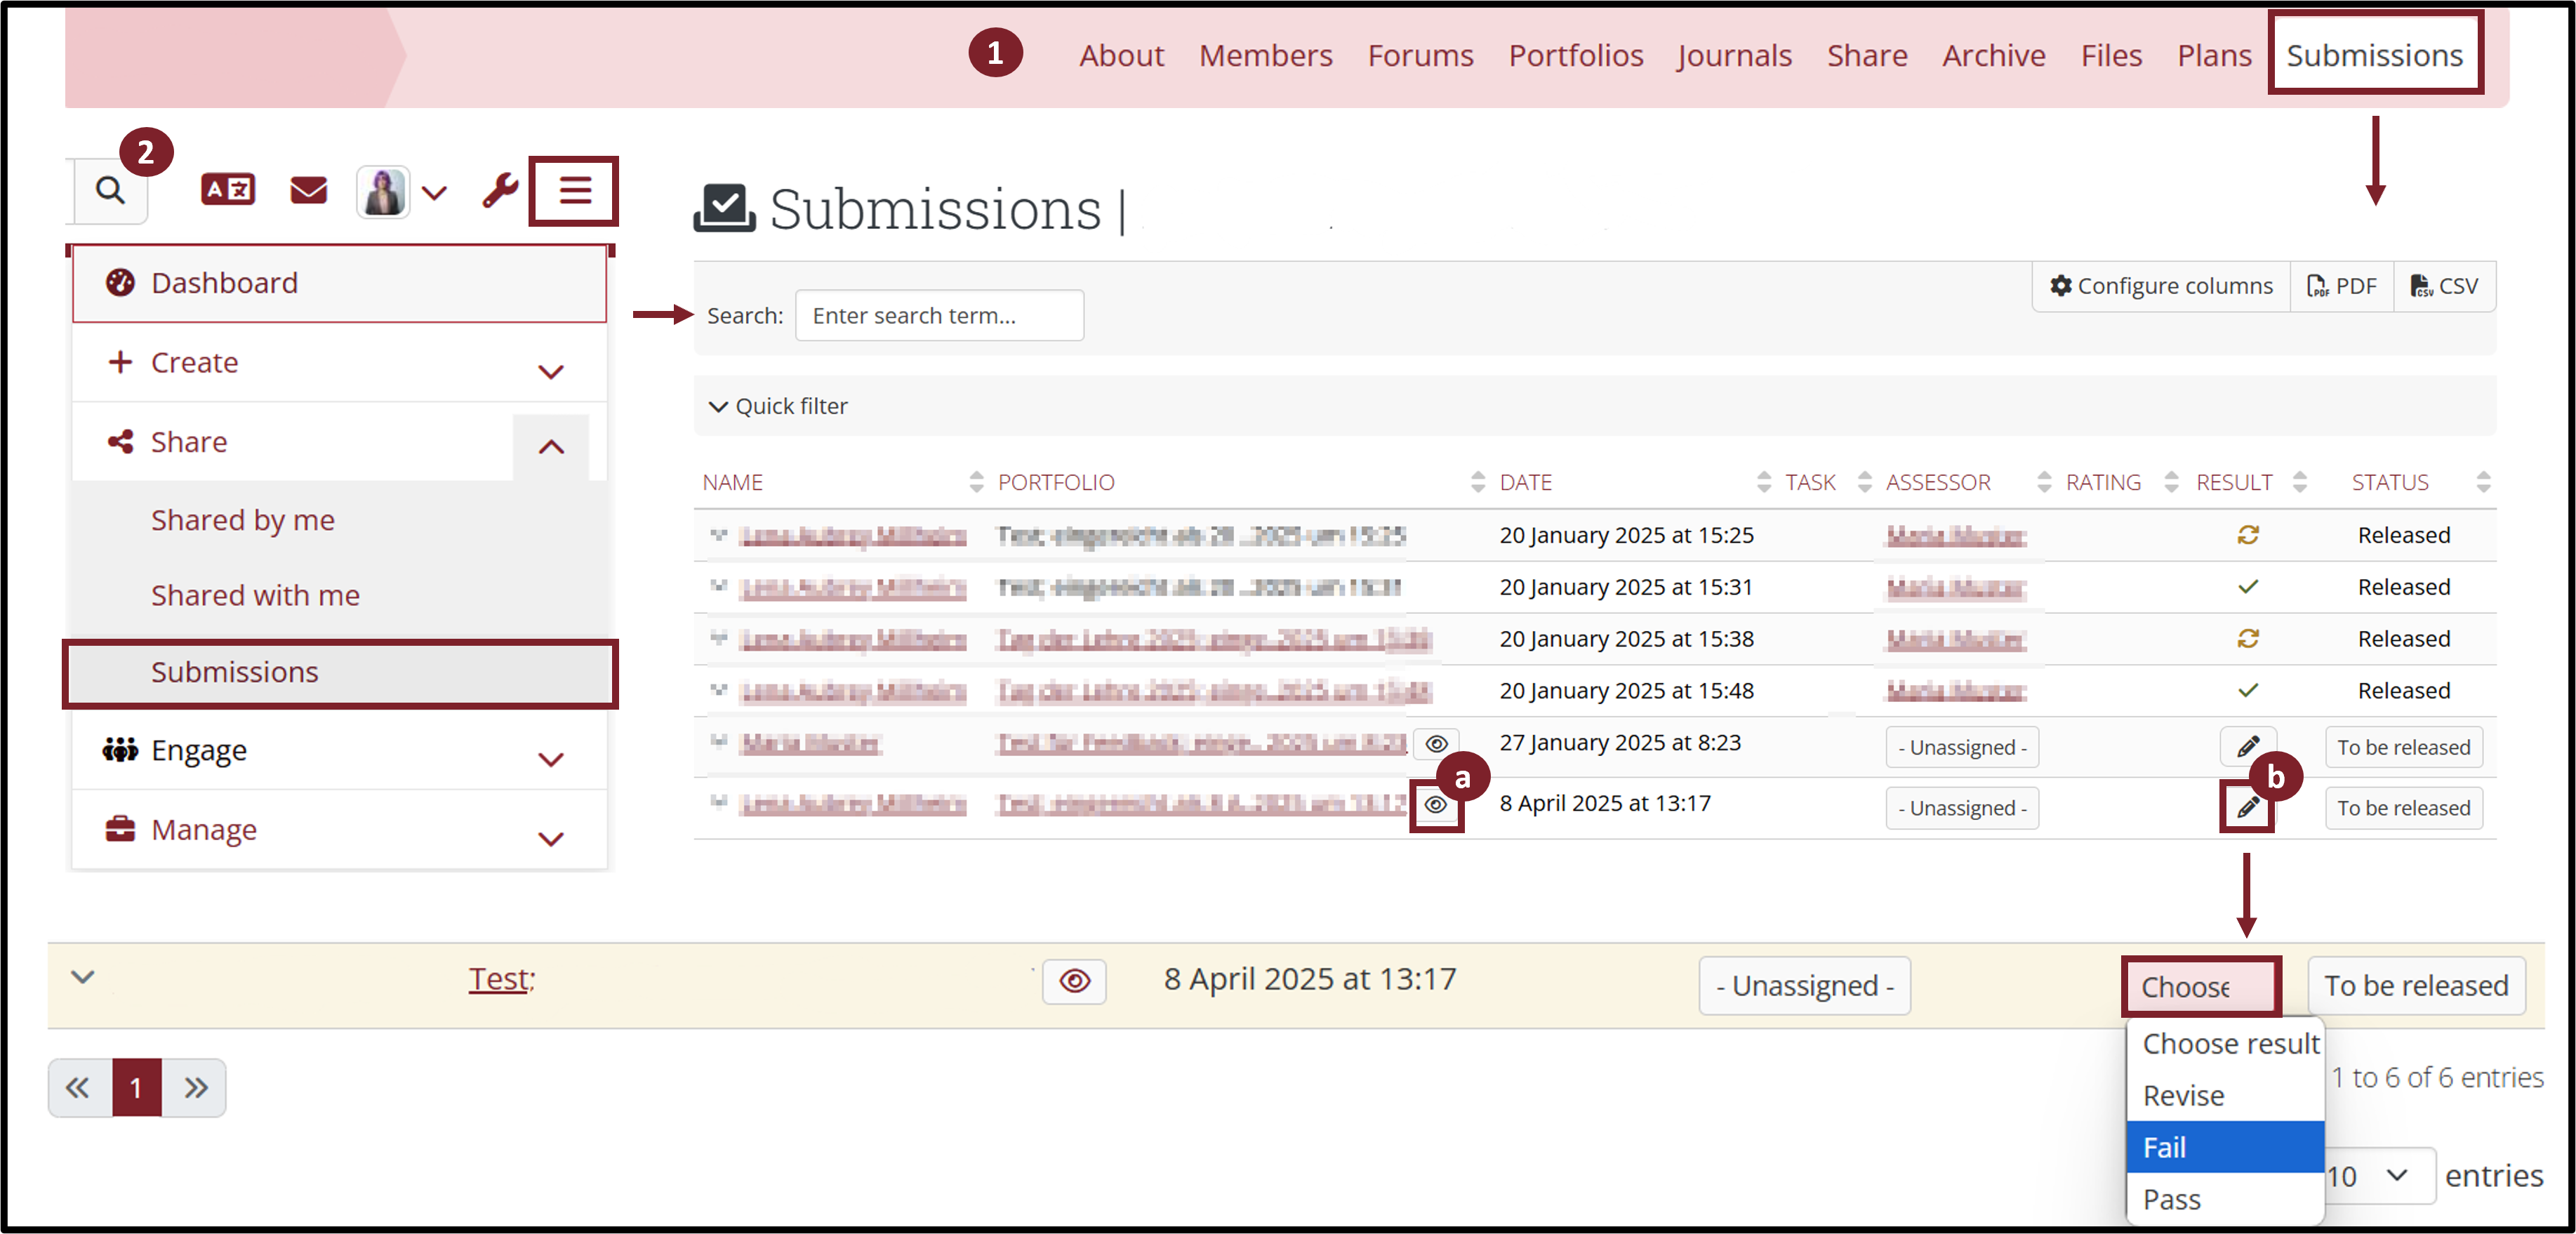Expand the Create menu section
2576x1234 pixels.
coord(550,372)
